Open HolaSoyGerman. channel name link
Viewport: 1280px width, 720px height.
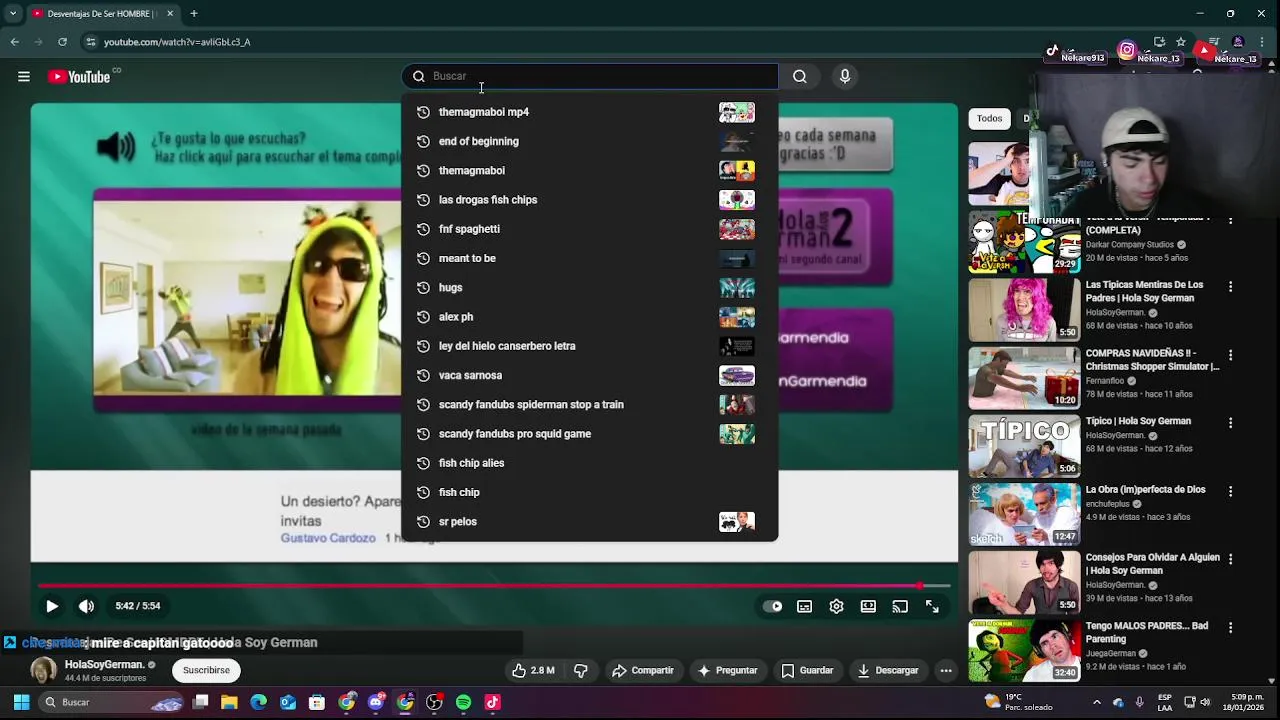(x=105, y=664)
